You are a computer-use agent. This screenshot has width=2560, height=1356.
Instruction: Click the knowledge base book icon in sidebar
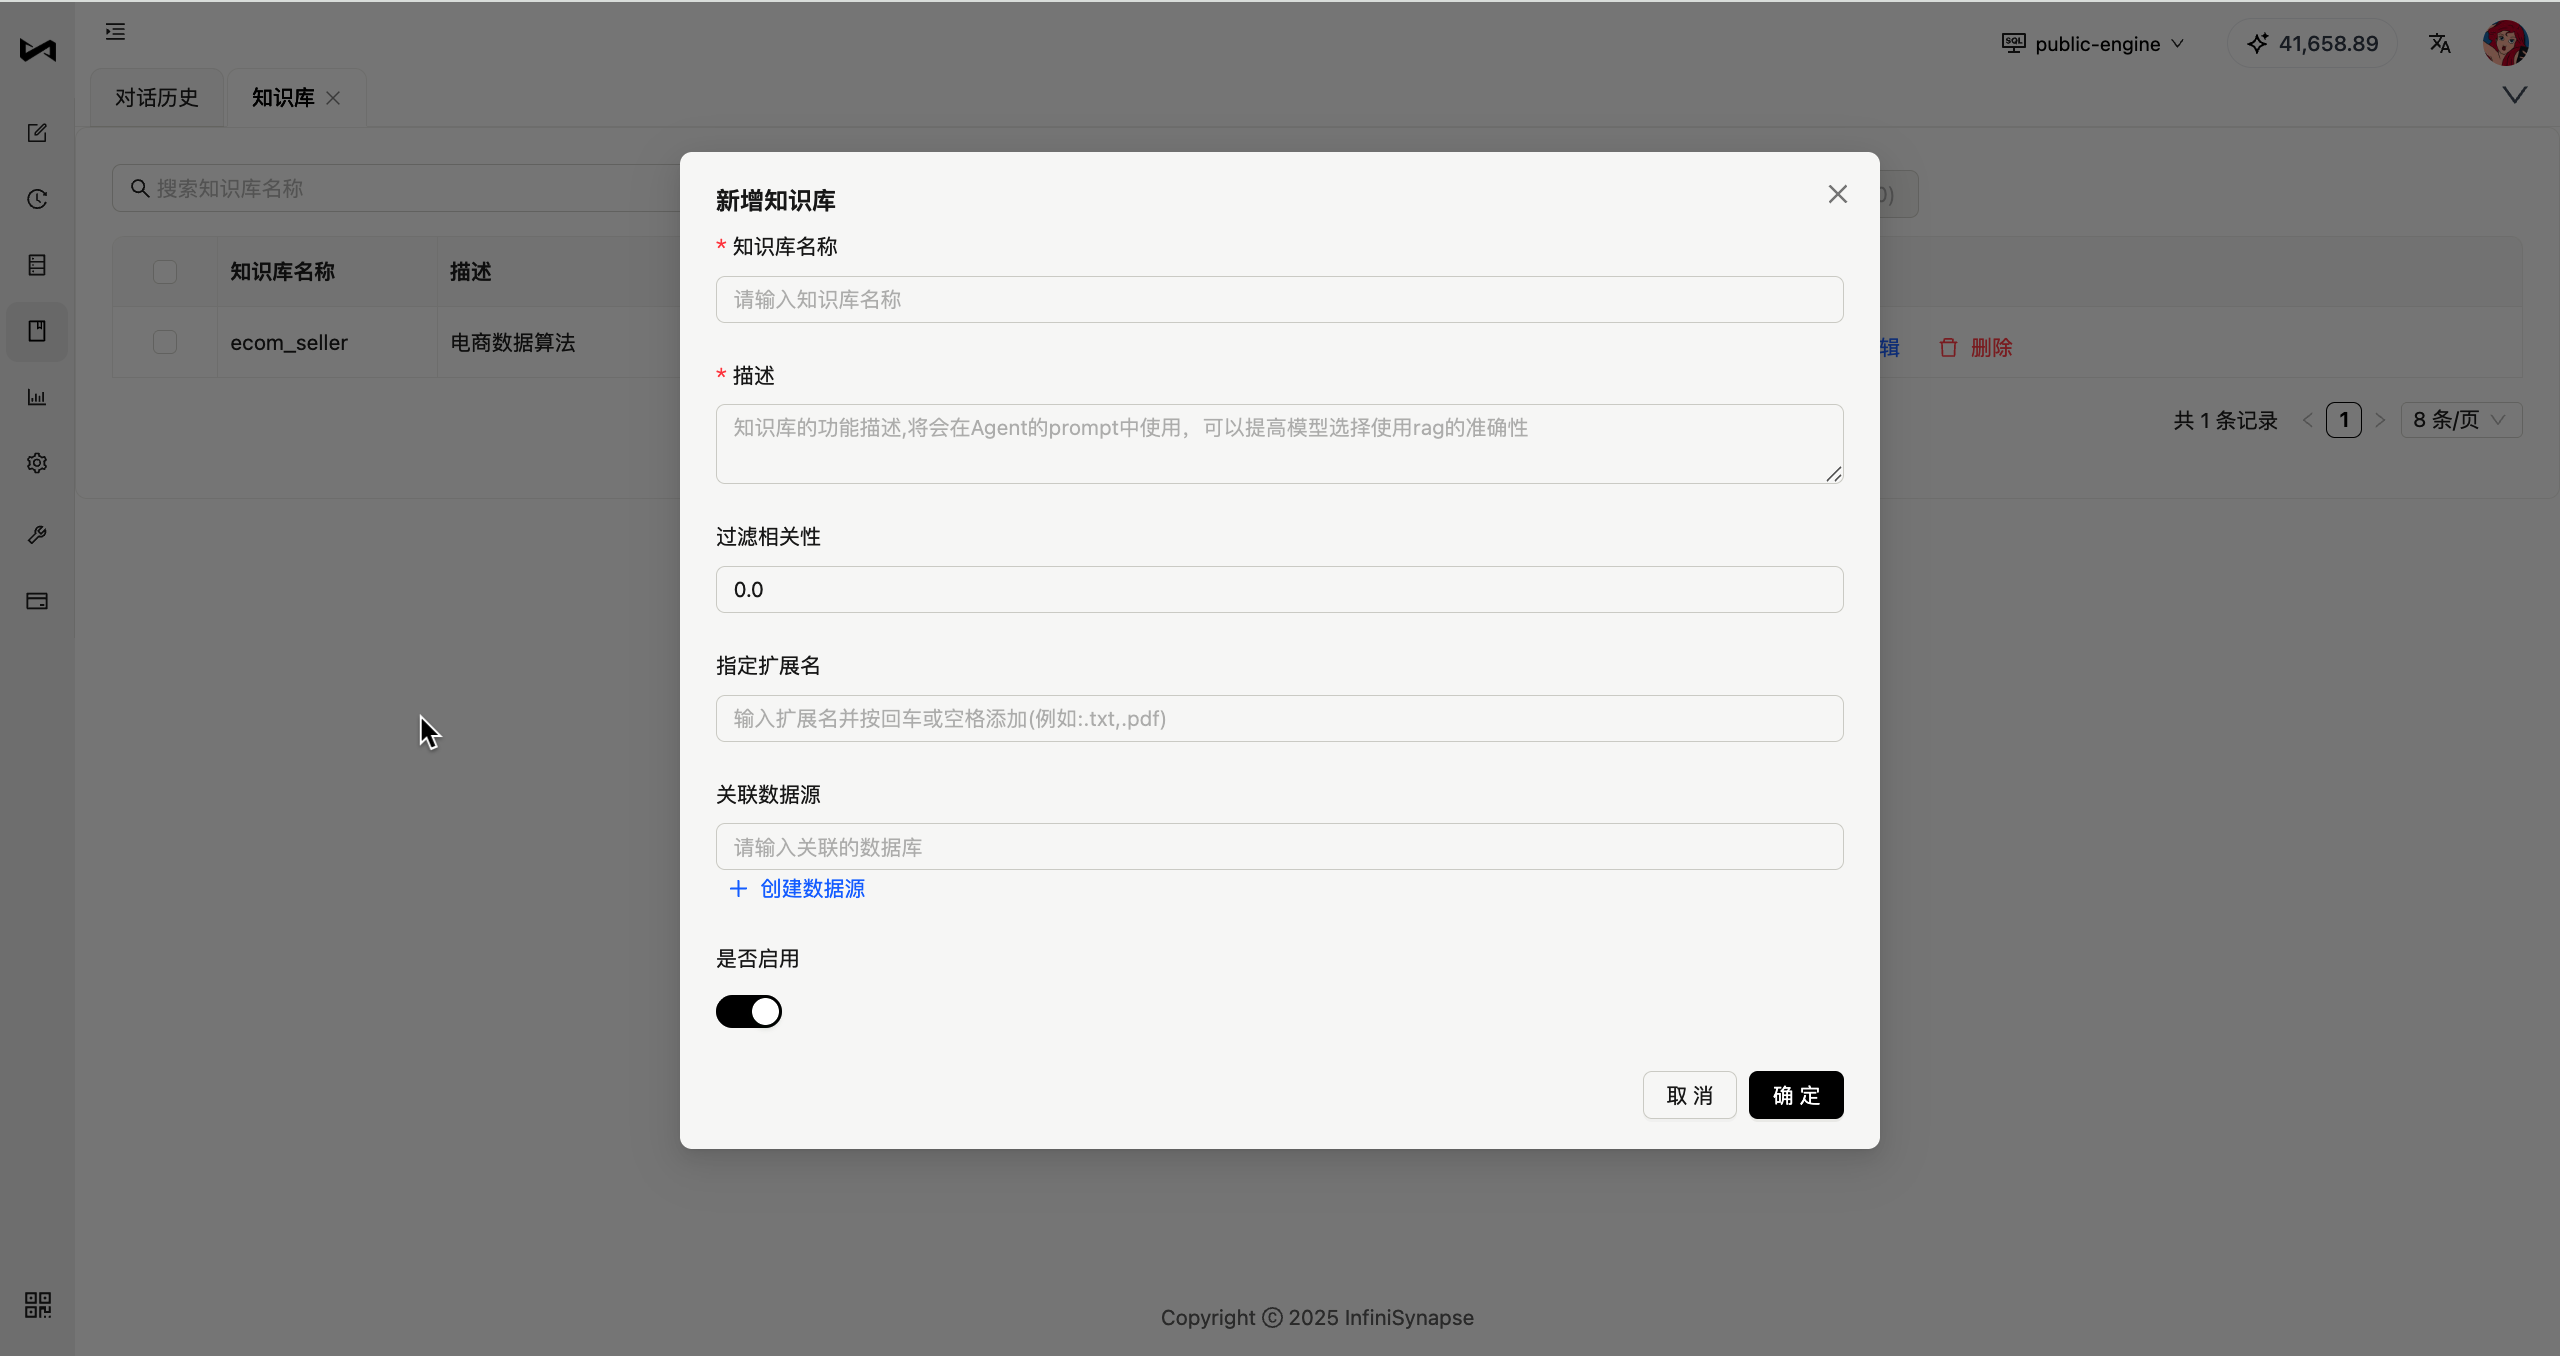pos(37,331)
